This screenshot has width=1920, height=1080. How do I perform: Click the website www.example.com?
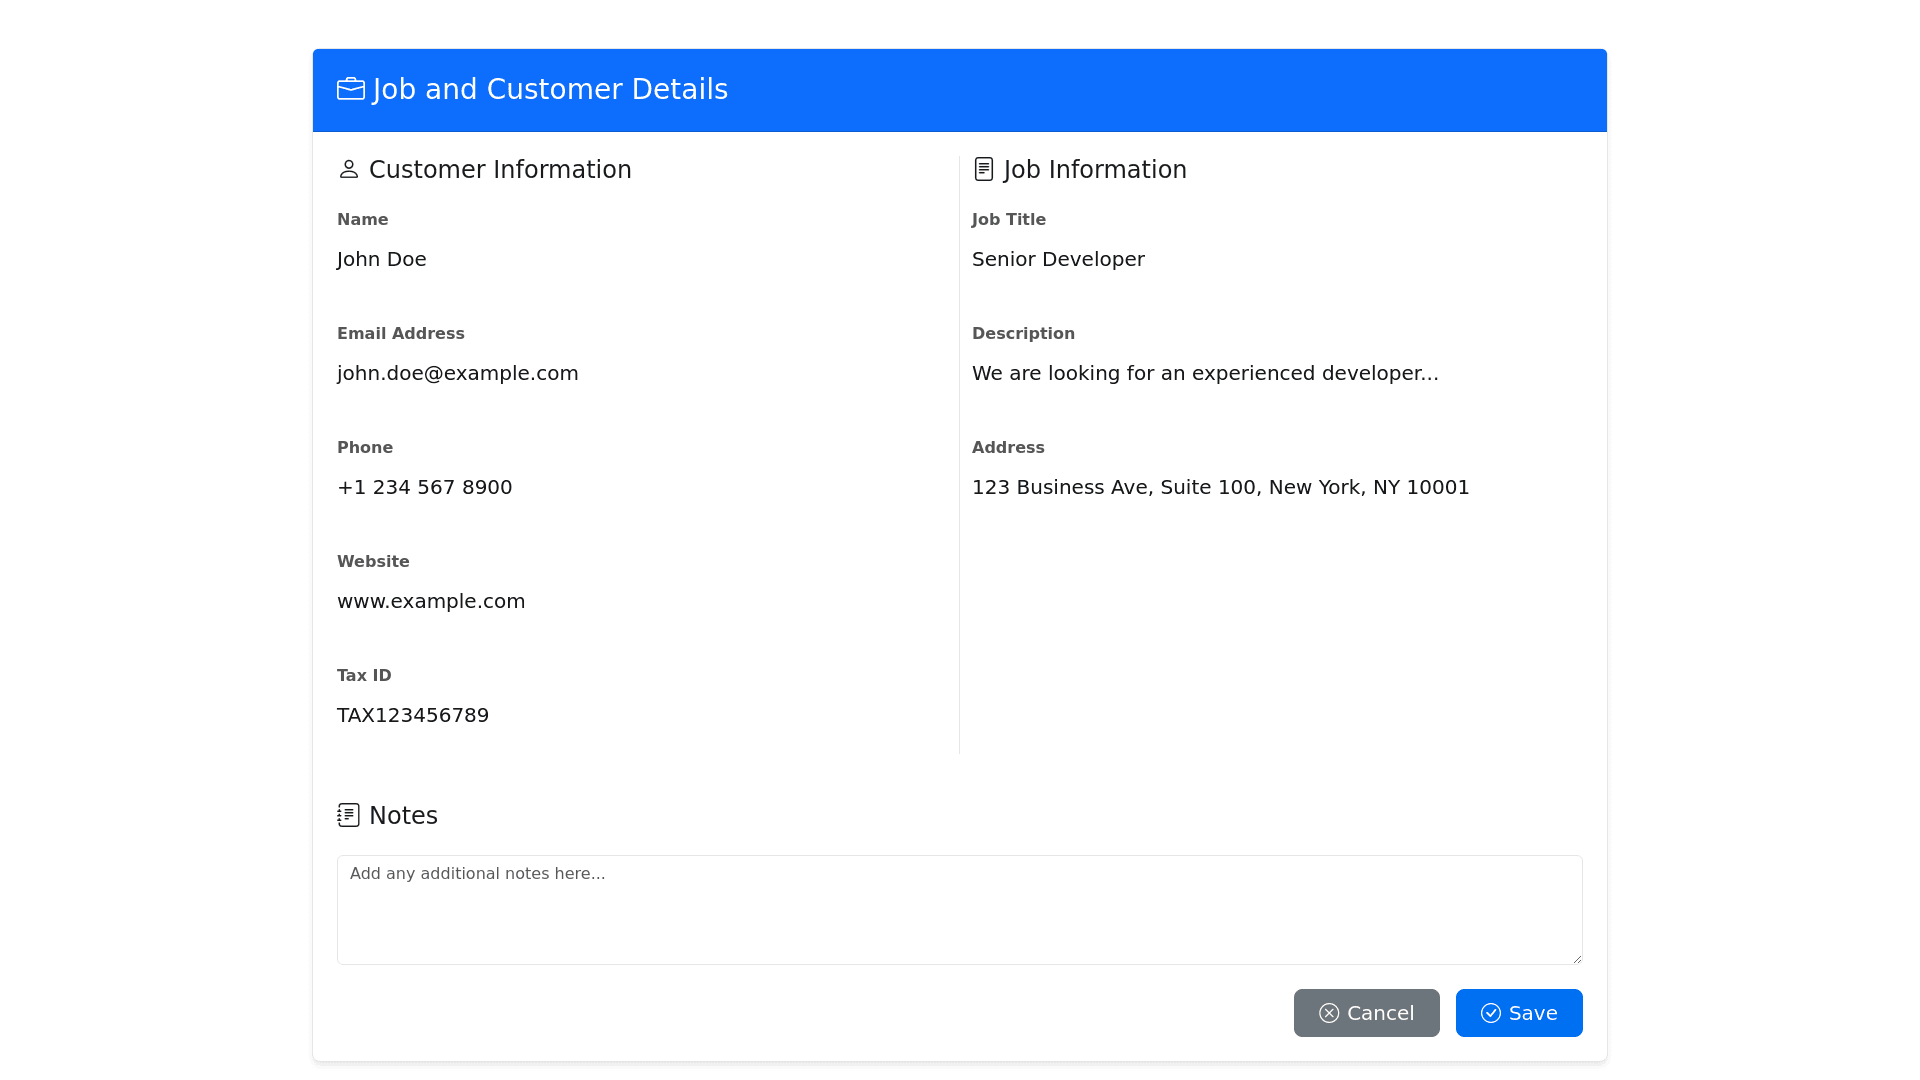click(430, 602)
